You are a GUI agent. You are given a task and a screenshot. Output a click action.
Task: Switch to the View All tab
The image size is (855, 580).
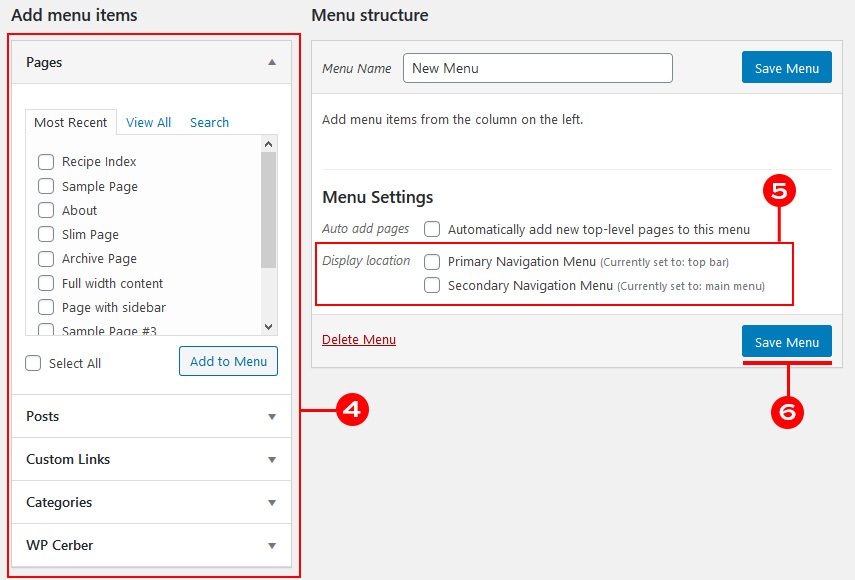(x=148, y=122)
